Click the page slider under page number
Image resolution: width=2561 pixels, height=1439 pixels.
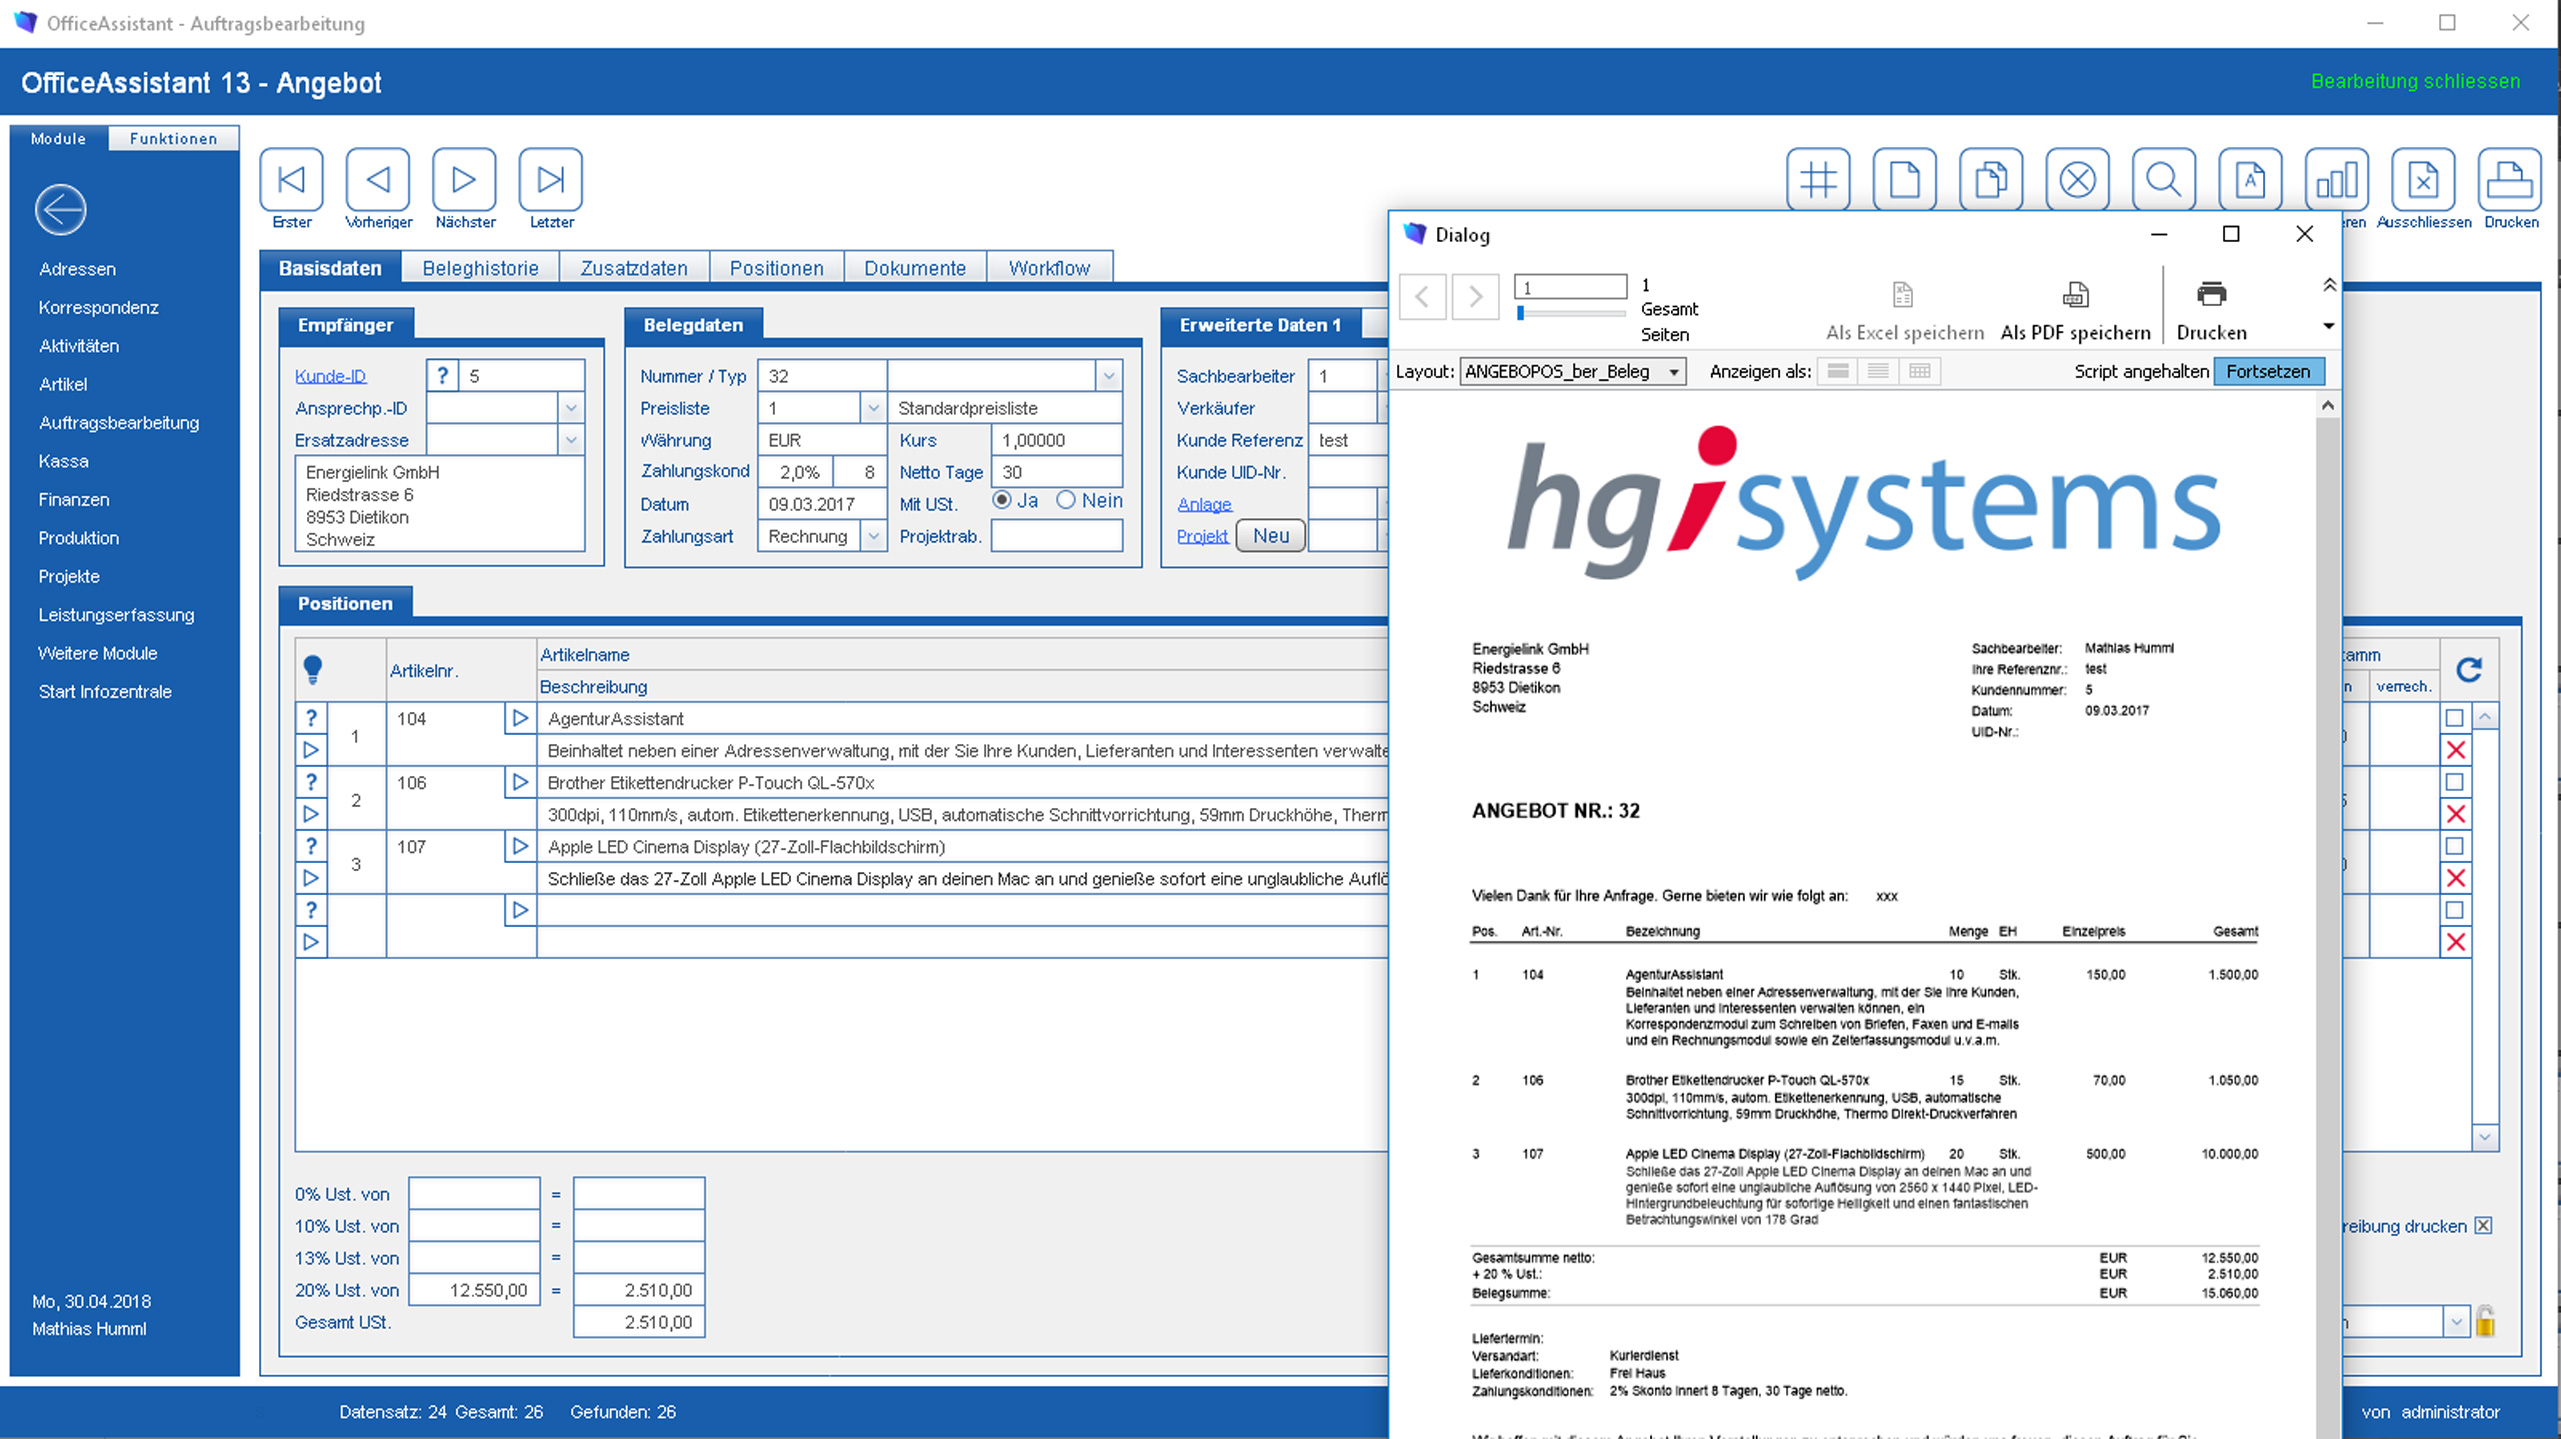[1570, 313]
